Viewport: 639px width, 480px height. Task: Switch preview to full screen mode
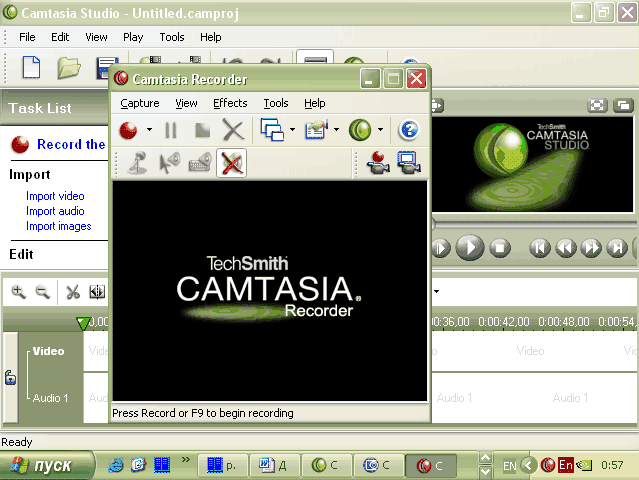597,106
